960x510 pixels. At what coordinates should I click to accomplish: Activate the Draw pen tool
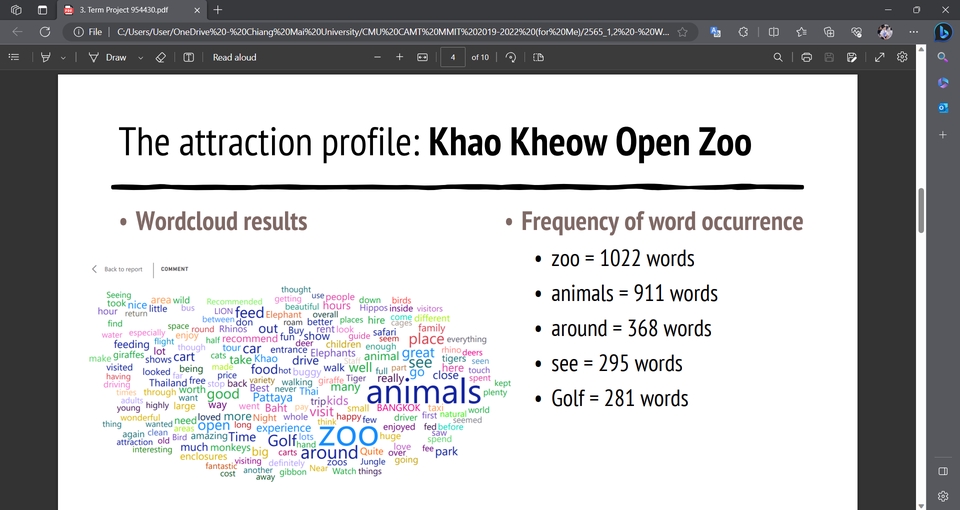tap(107, 57)
